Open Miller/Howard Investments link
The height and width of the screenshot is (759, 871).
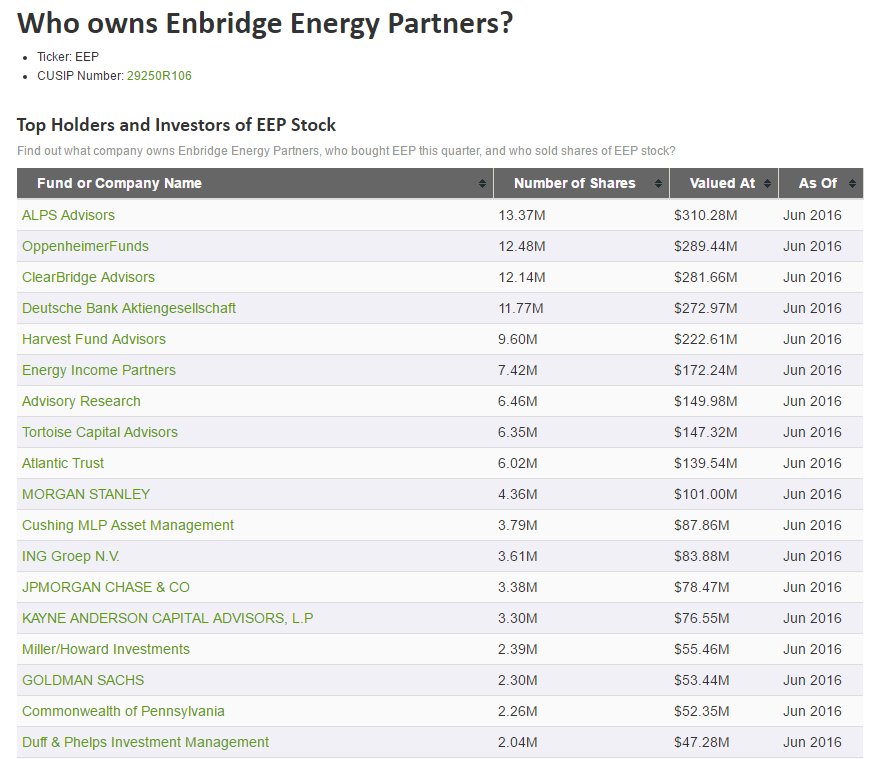pos(106,650)
